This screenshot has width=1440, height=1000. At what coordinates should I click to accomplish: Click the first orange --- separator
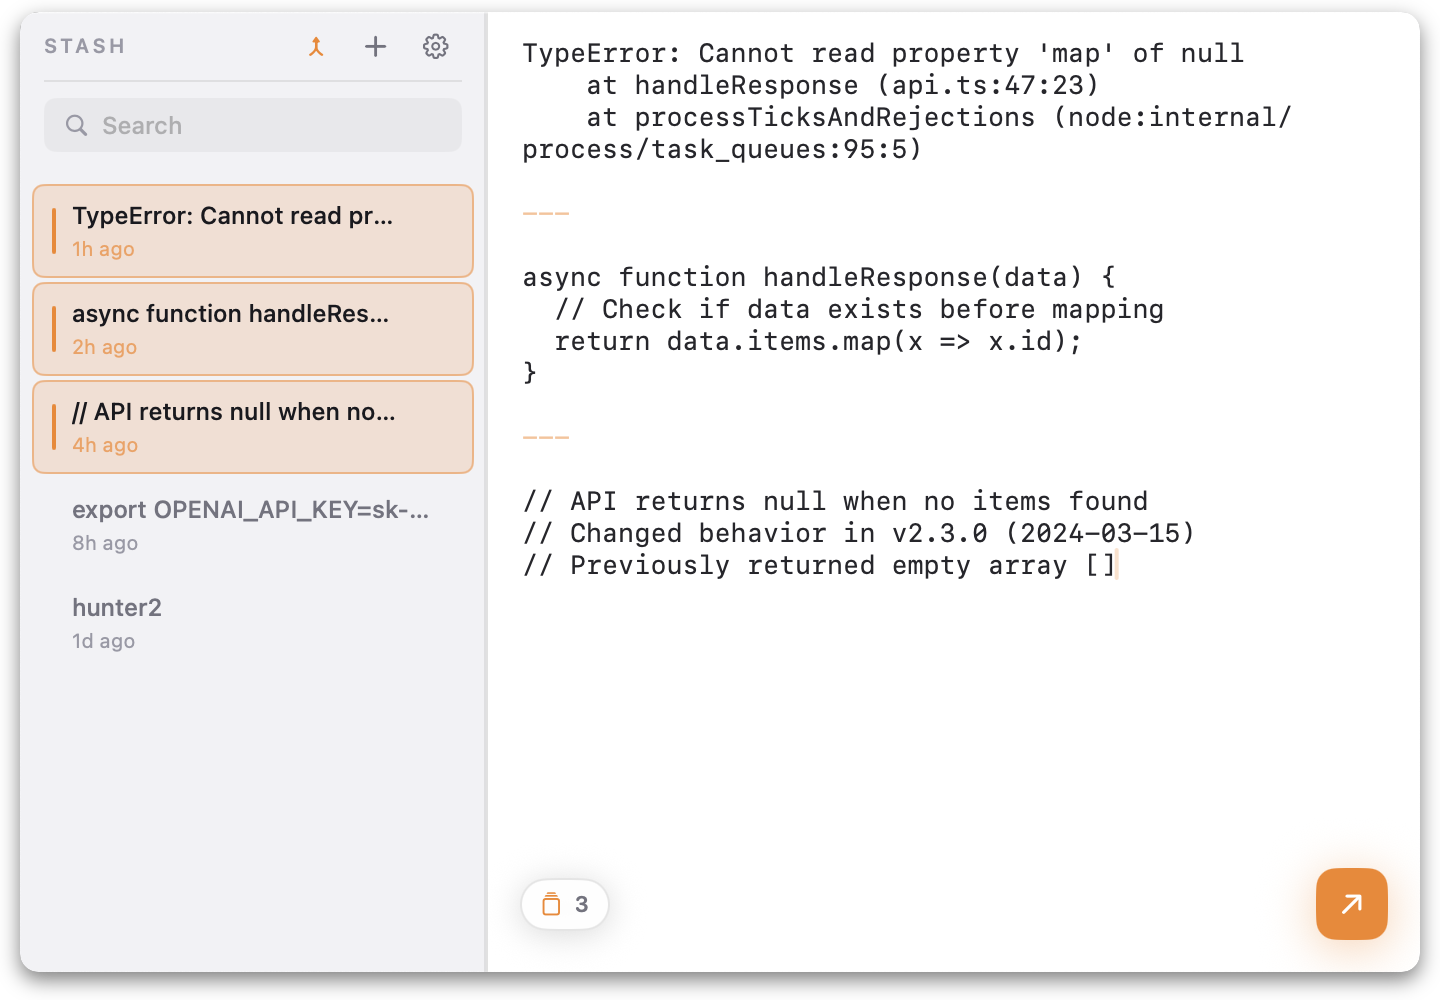(546, 214)
